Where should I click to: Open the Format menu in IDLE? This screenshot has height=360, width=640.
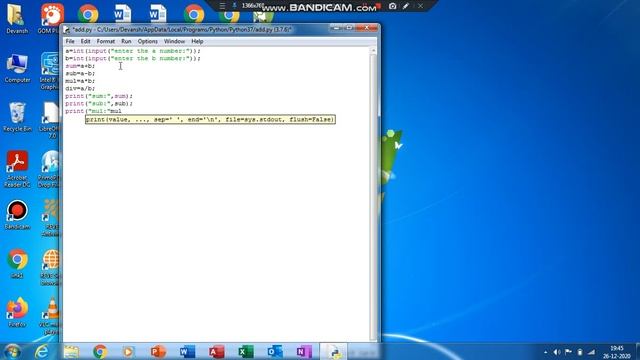coord(106,41)
